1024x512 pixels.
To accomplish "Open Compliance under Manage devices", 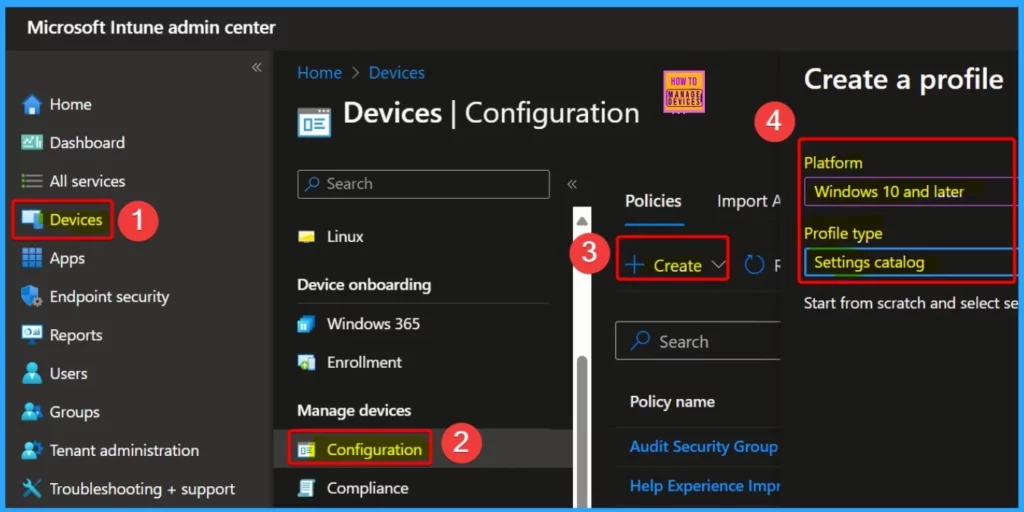I will pos(353,488).
